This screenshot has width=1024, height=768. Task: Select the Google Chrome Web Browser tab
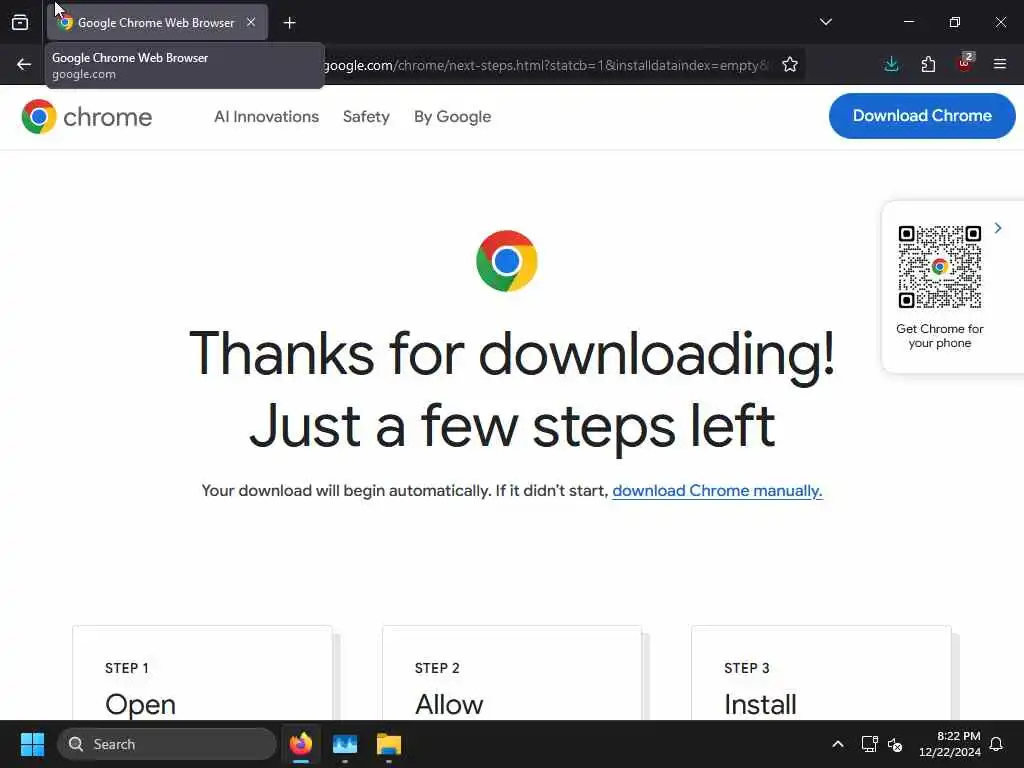(x=157, y=22)
